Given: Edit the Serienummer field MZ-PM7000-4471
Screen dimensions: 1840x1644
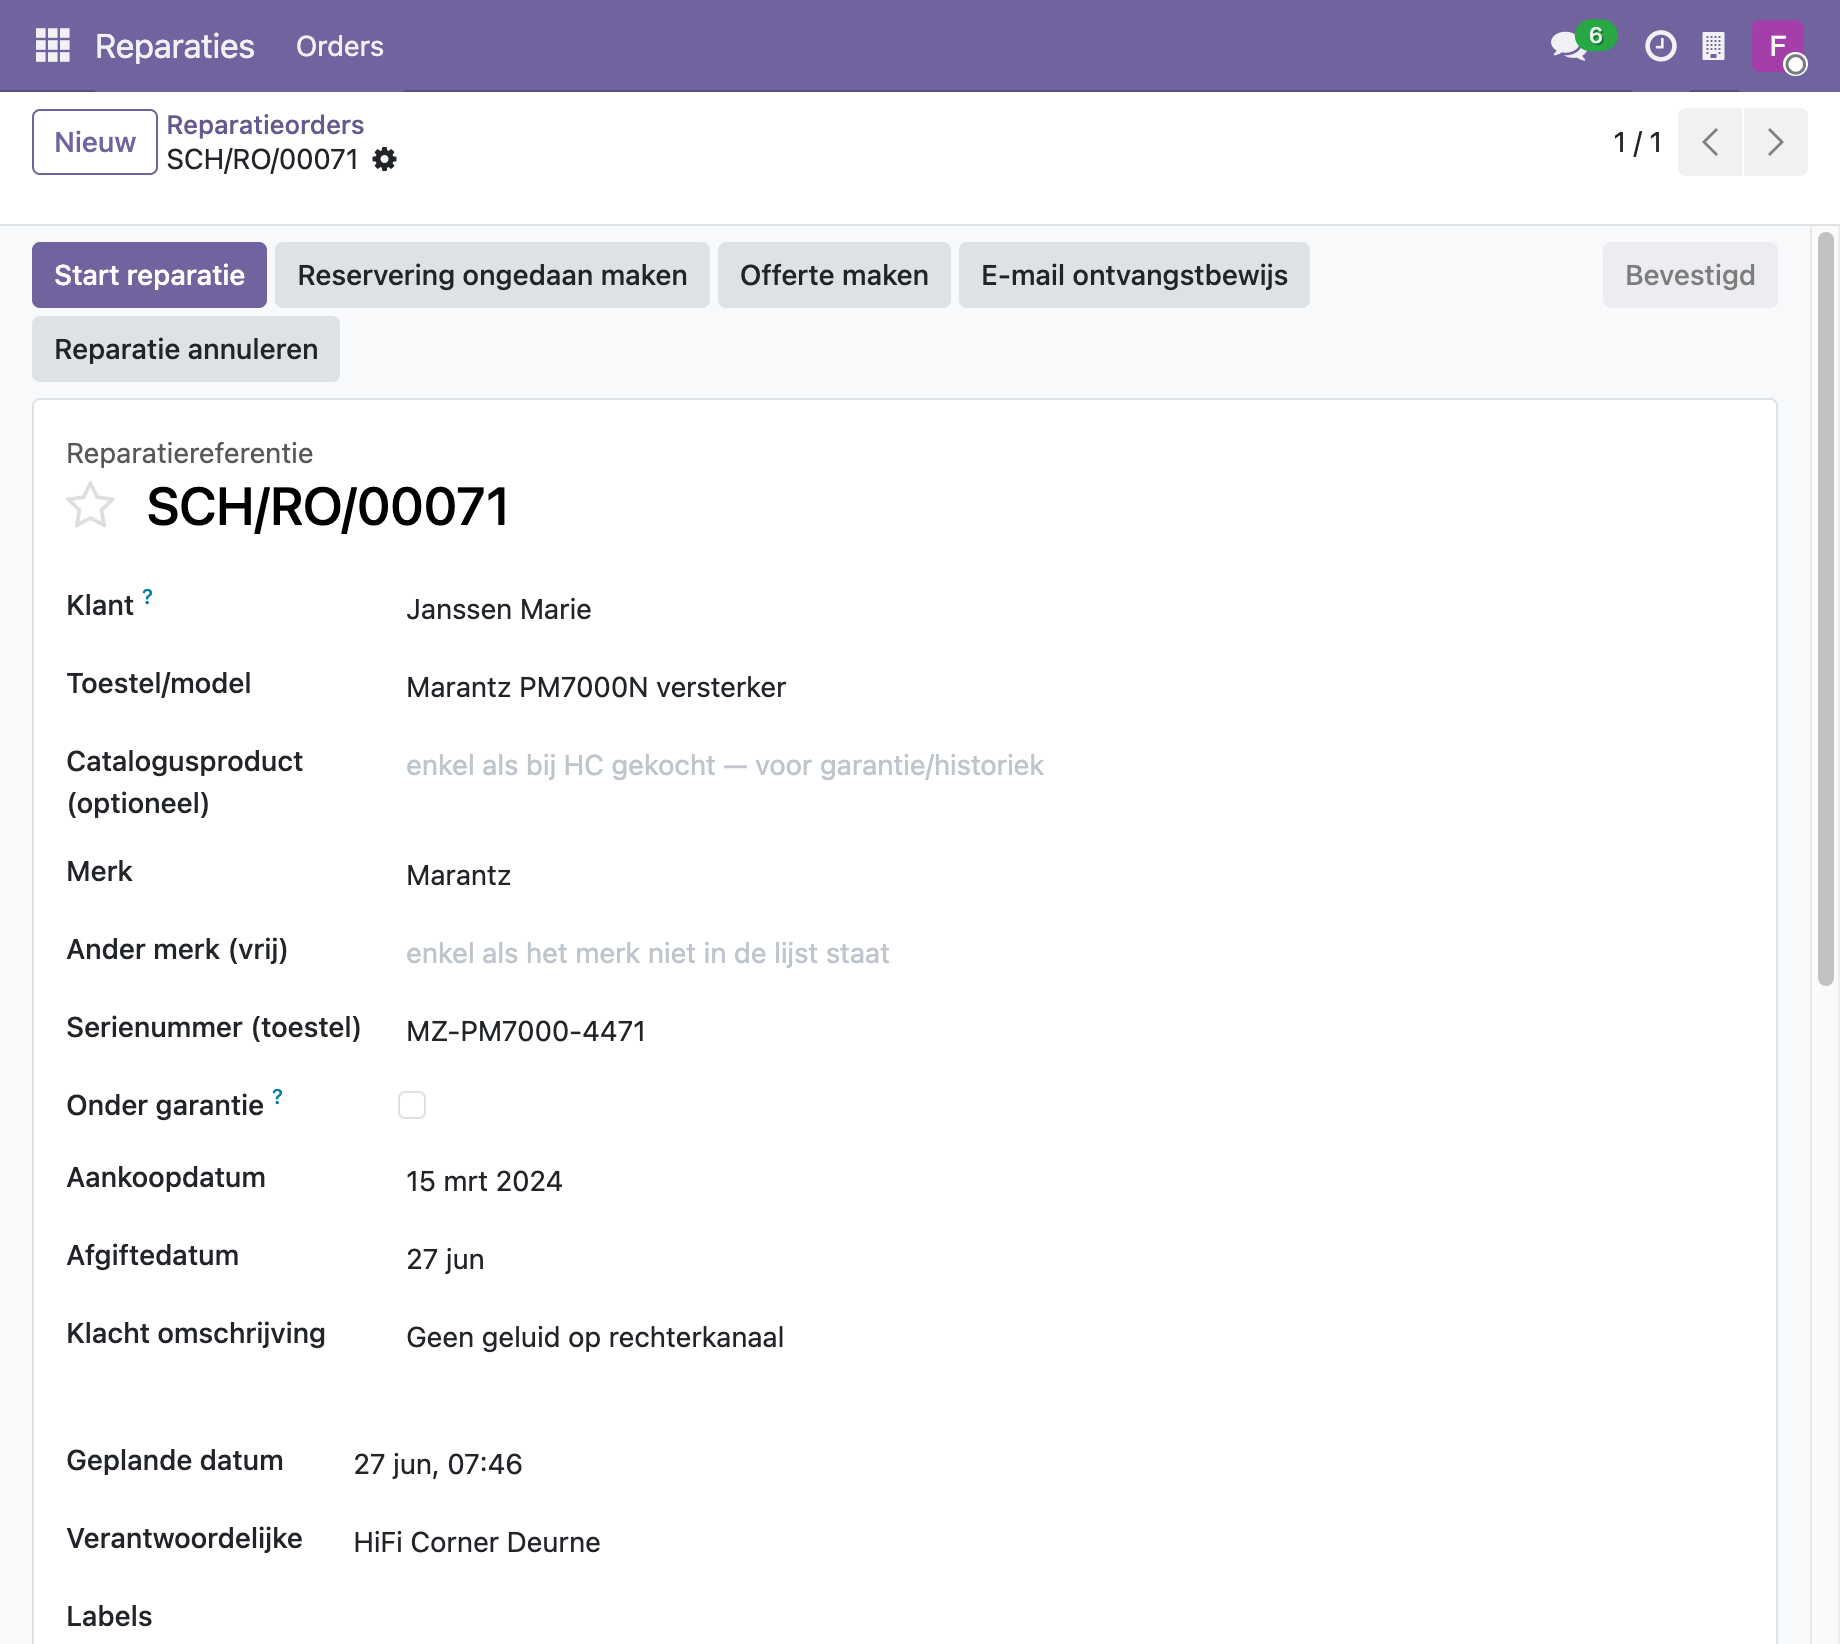Looking at the screenshot, I should [x=1074, y=1031].
